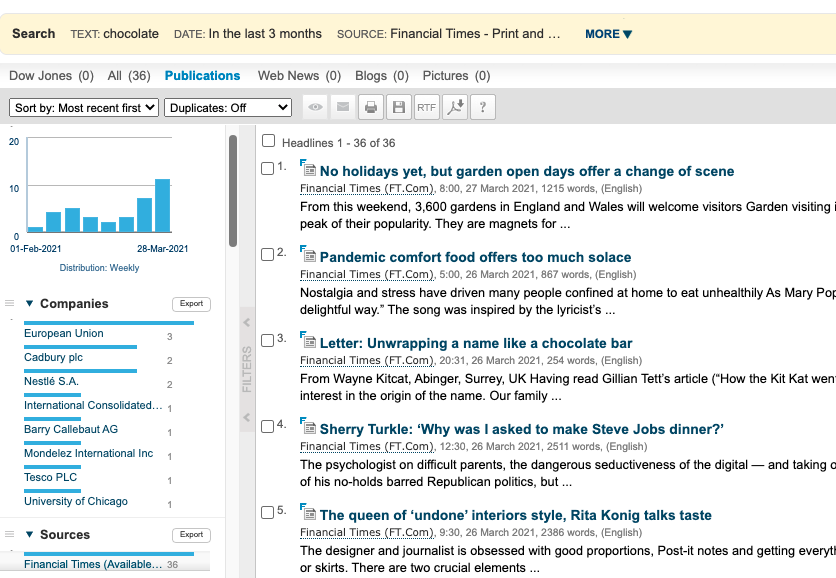Click the PDF download icon
The width and height of the screenshot is (836, 578).
[x=455, y=107]
